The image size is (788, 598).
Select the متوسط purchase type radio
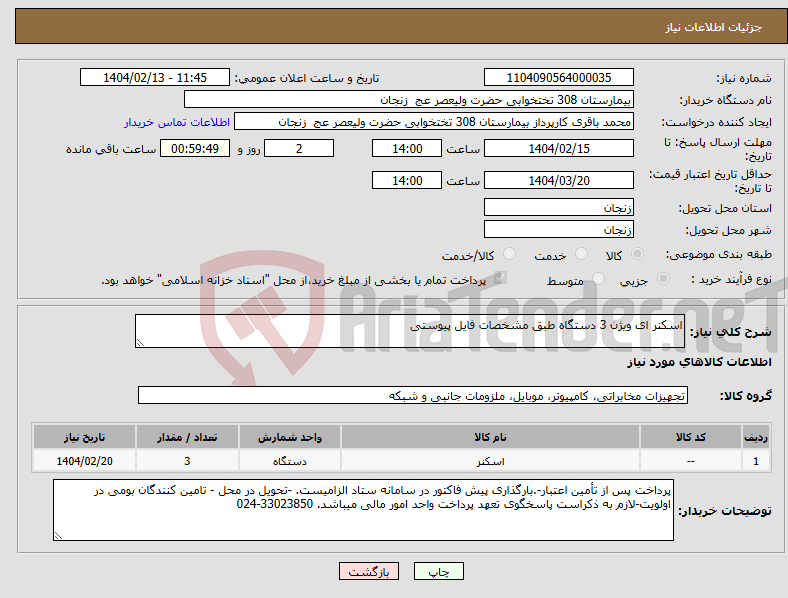point(599,278)
